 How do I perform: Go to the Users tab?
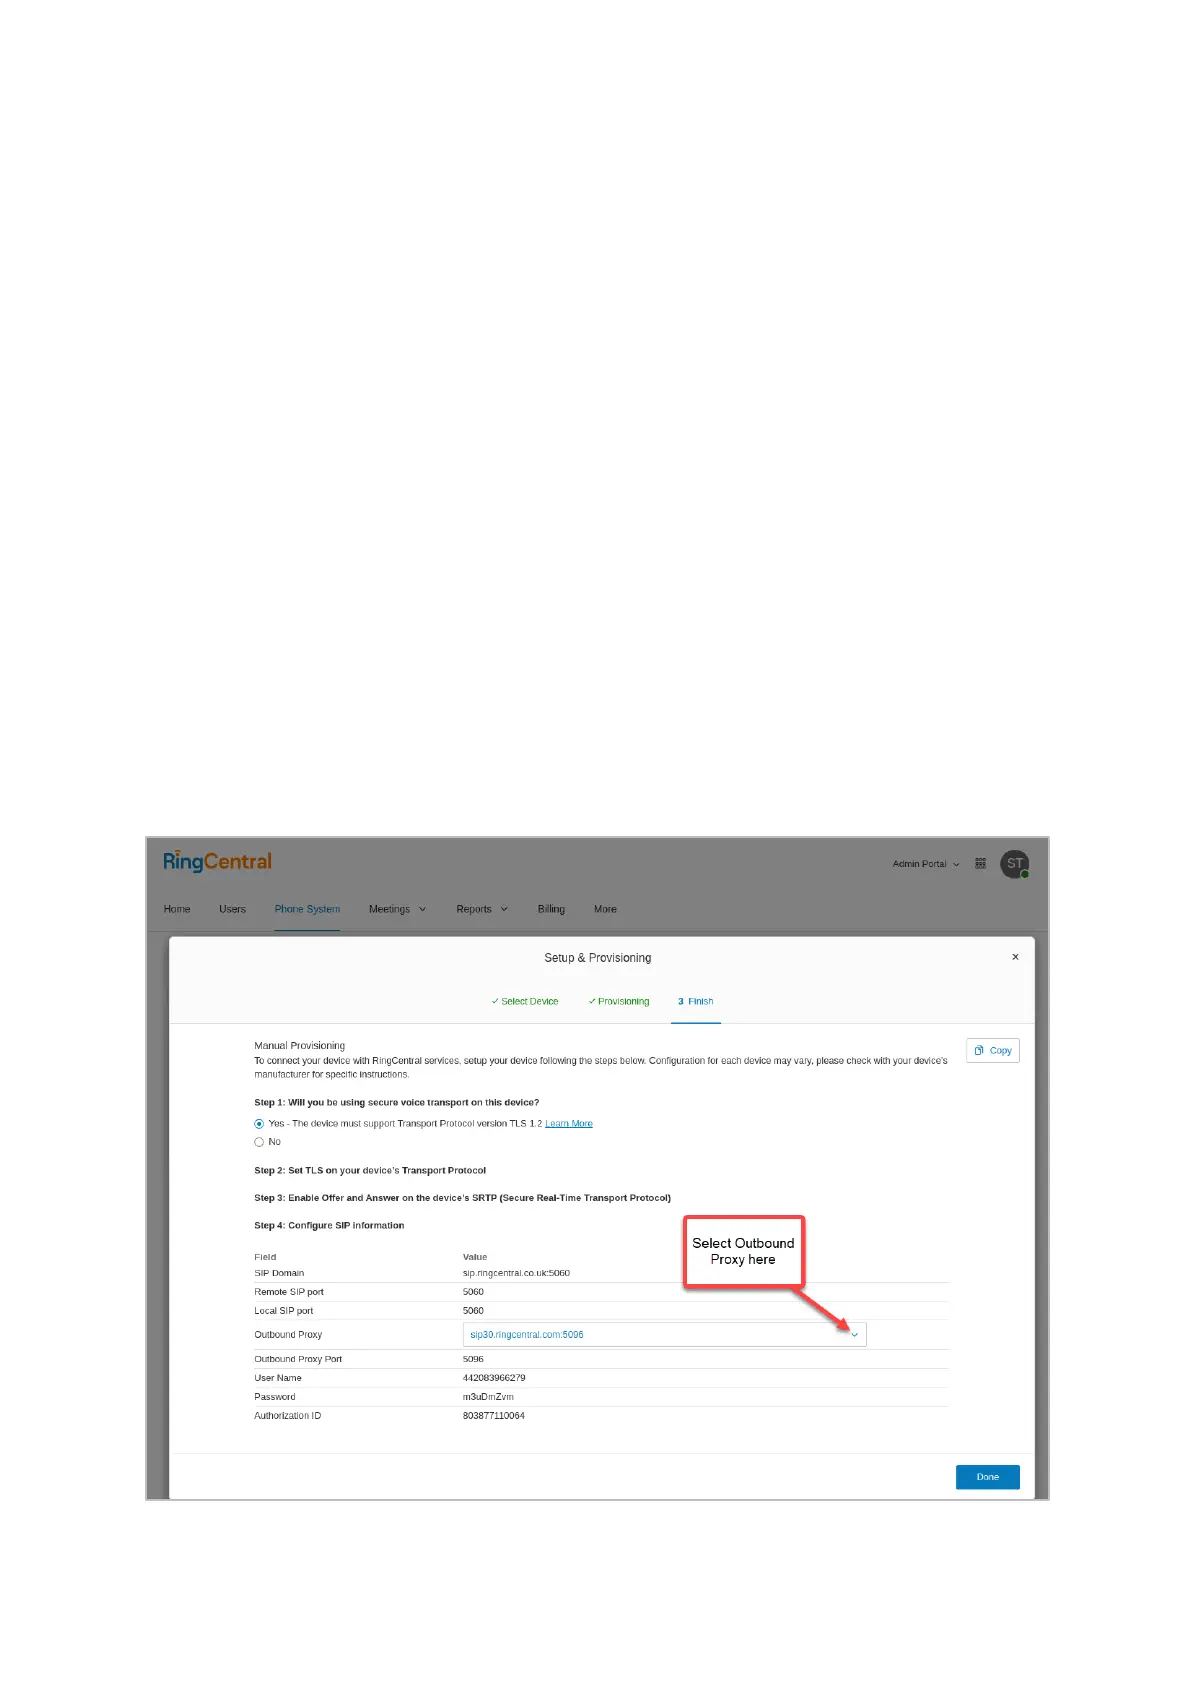tap(232, 909)
